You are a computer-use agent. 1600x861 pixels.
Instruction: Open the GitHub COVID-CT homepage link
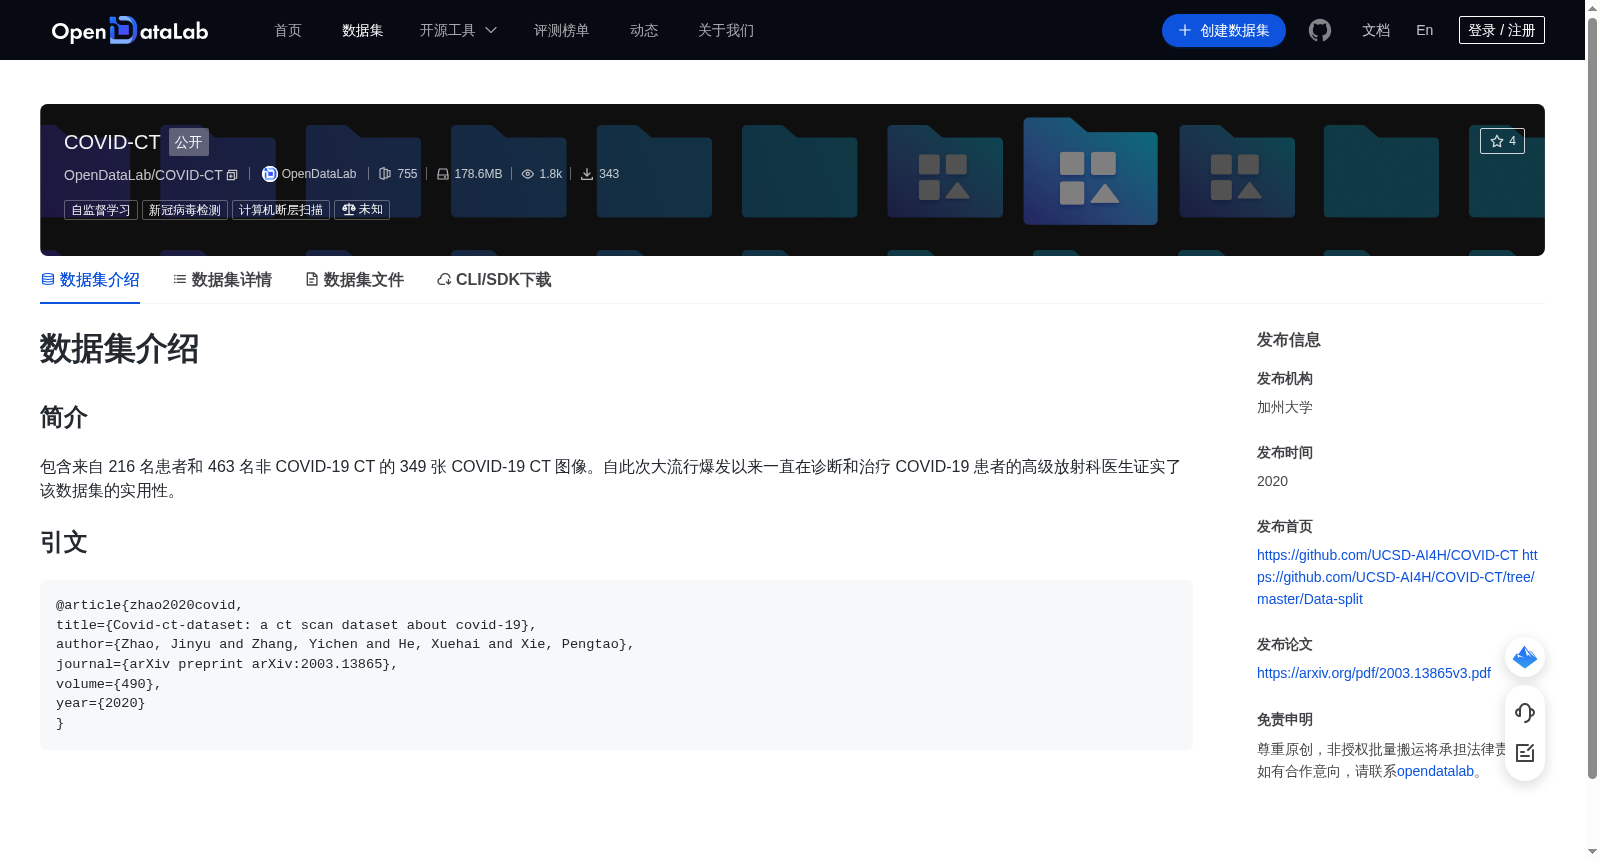[1397, 577]
